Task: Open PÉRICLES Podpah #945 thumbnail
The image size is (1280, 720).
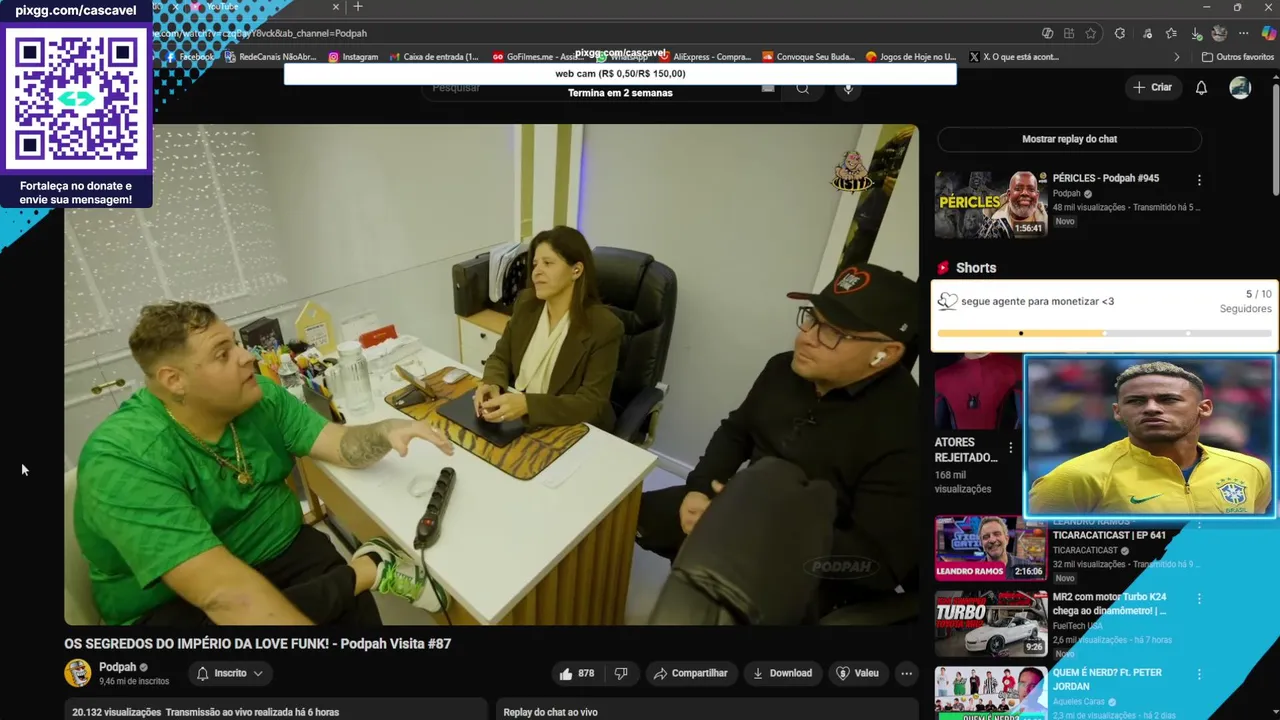Action: coord(991,204)
